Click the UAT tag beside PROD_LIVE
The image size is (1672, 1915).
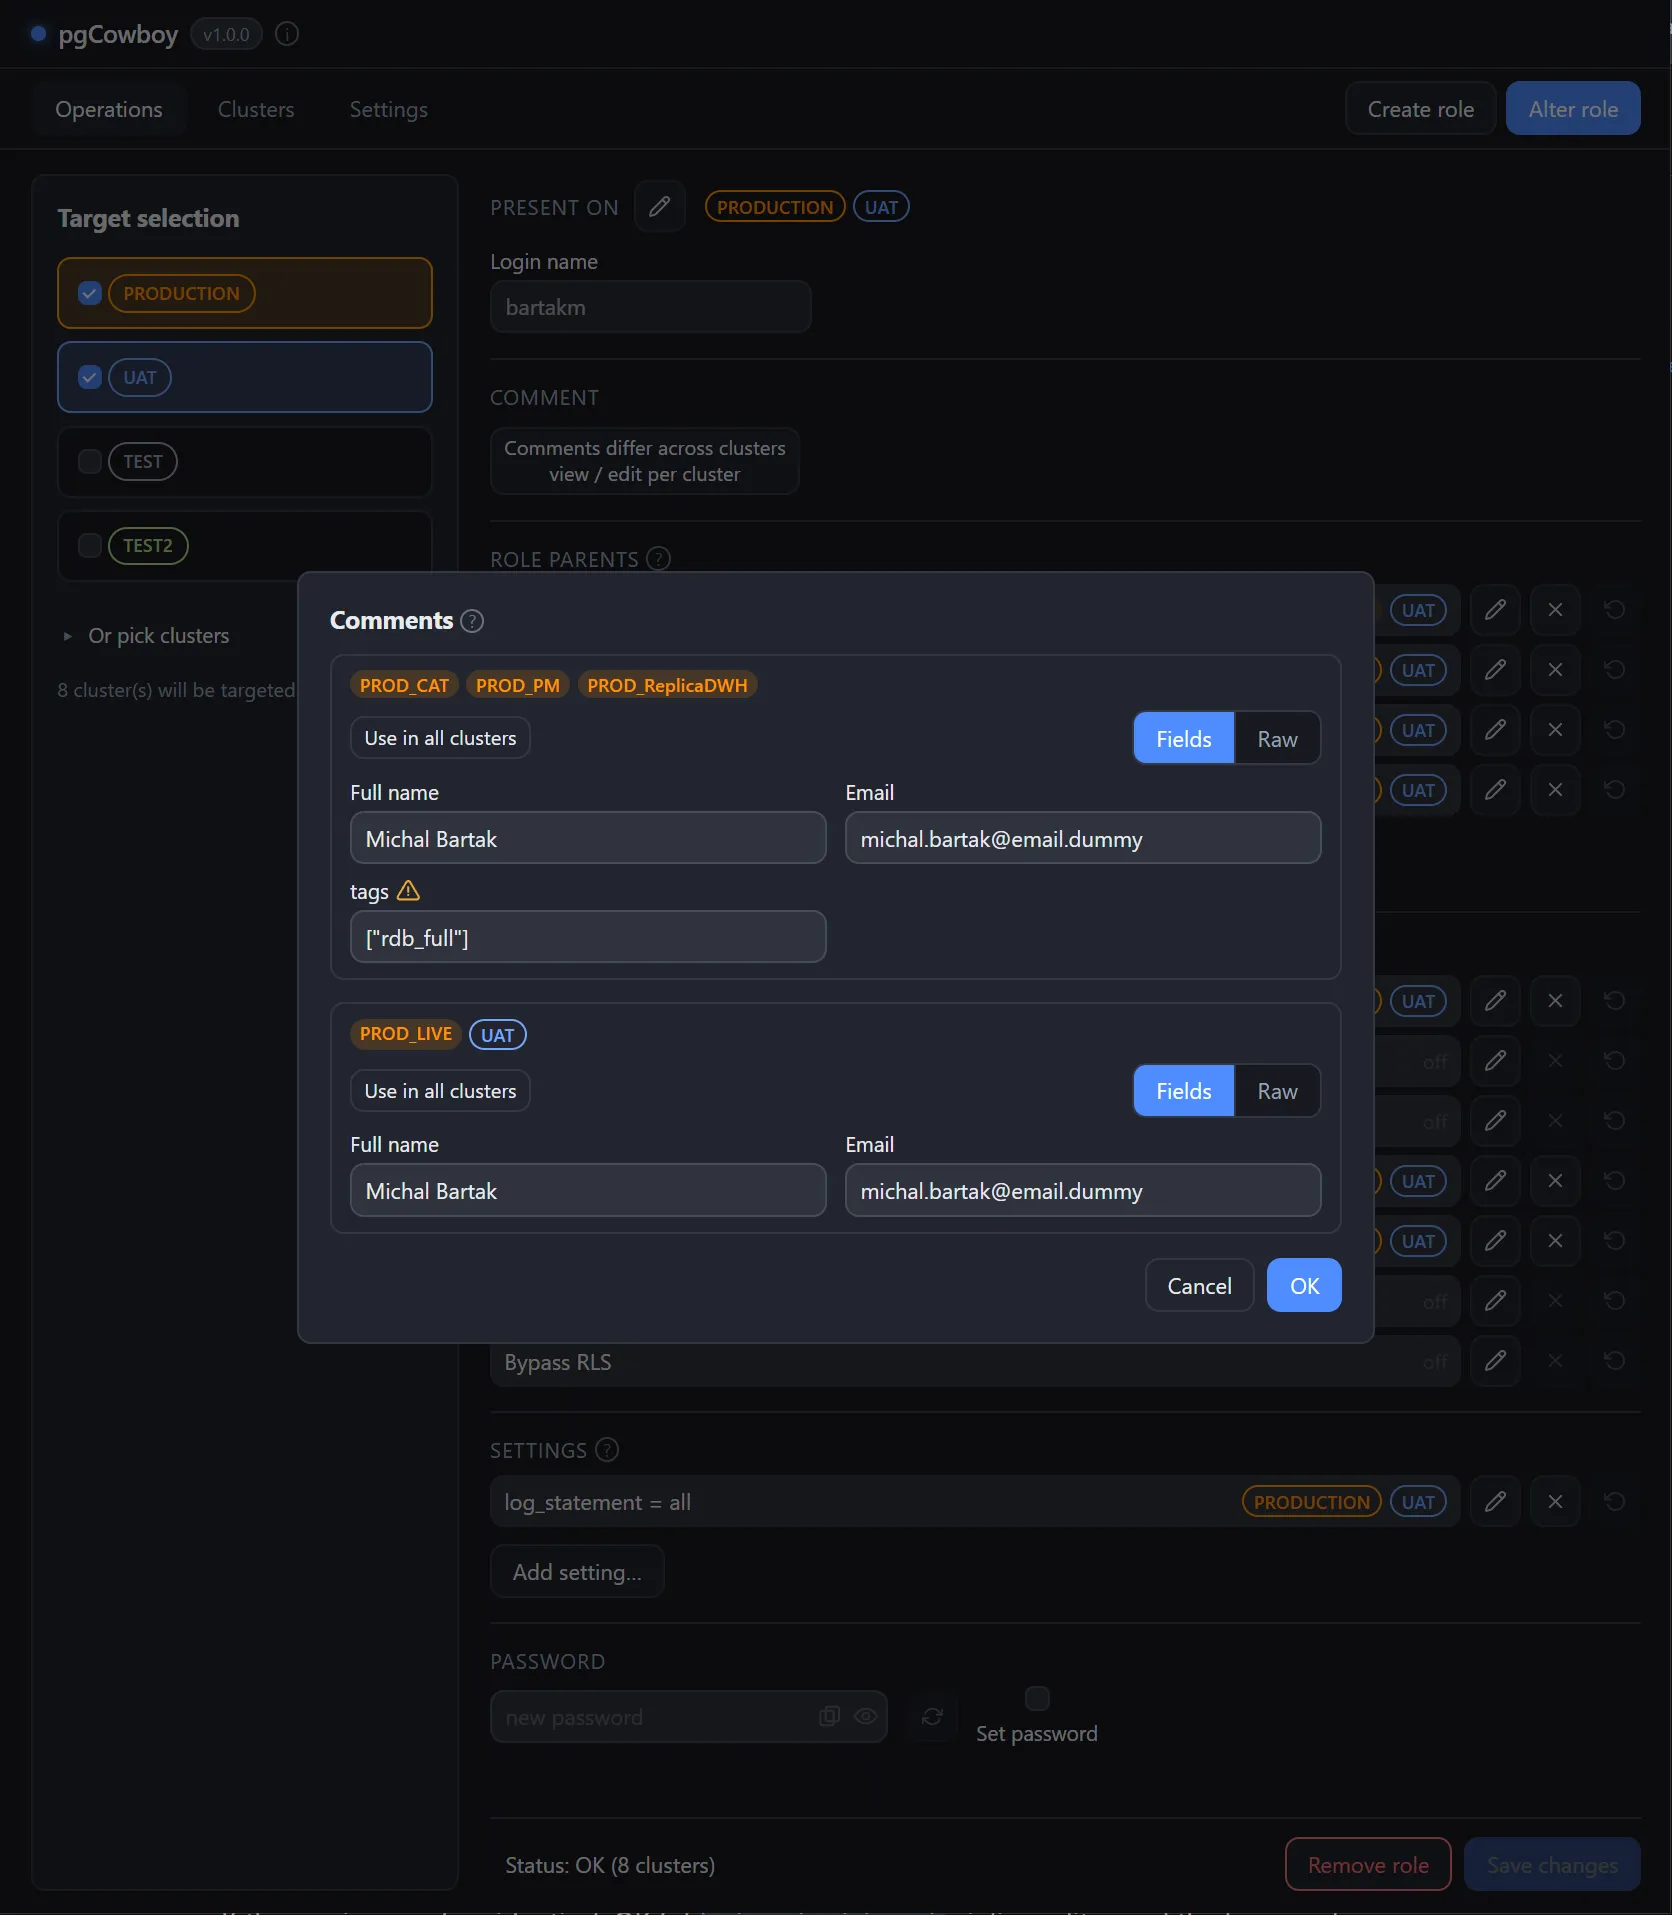497,1034
